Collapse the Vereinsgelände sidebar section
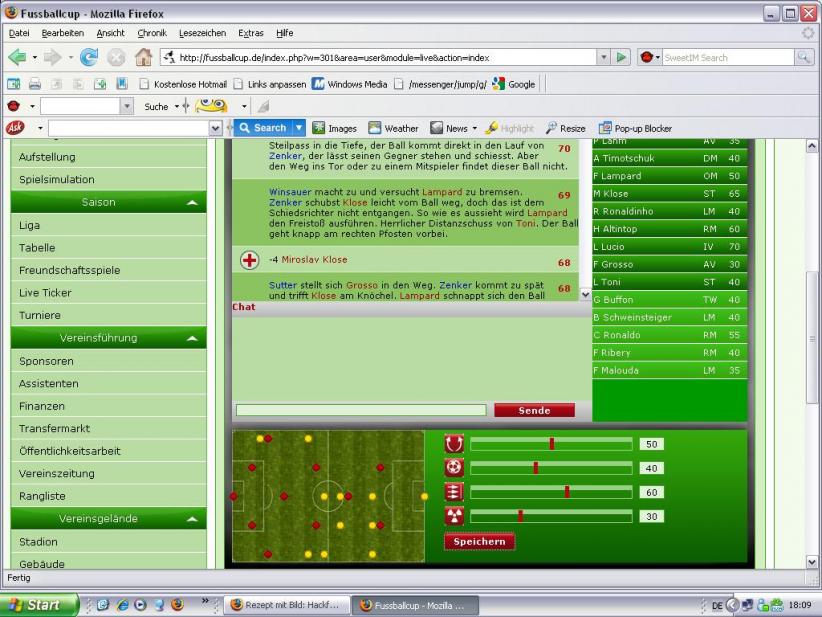 coord(191,519)
